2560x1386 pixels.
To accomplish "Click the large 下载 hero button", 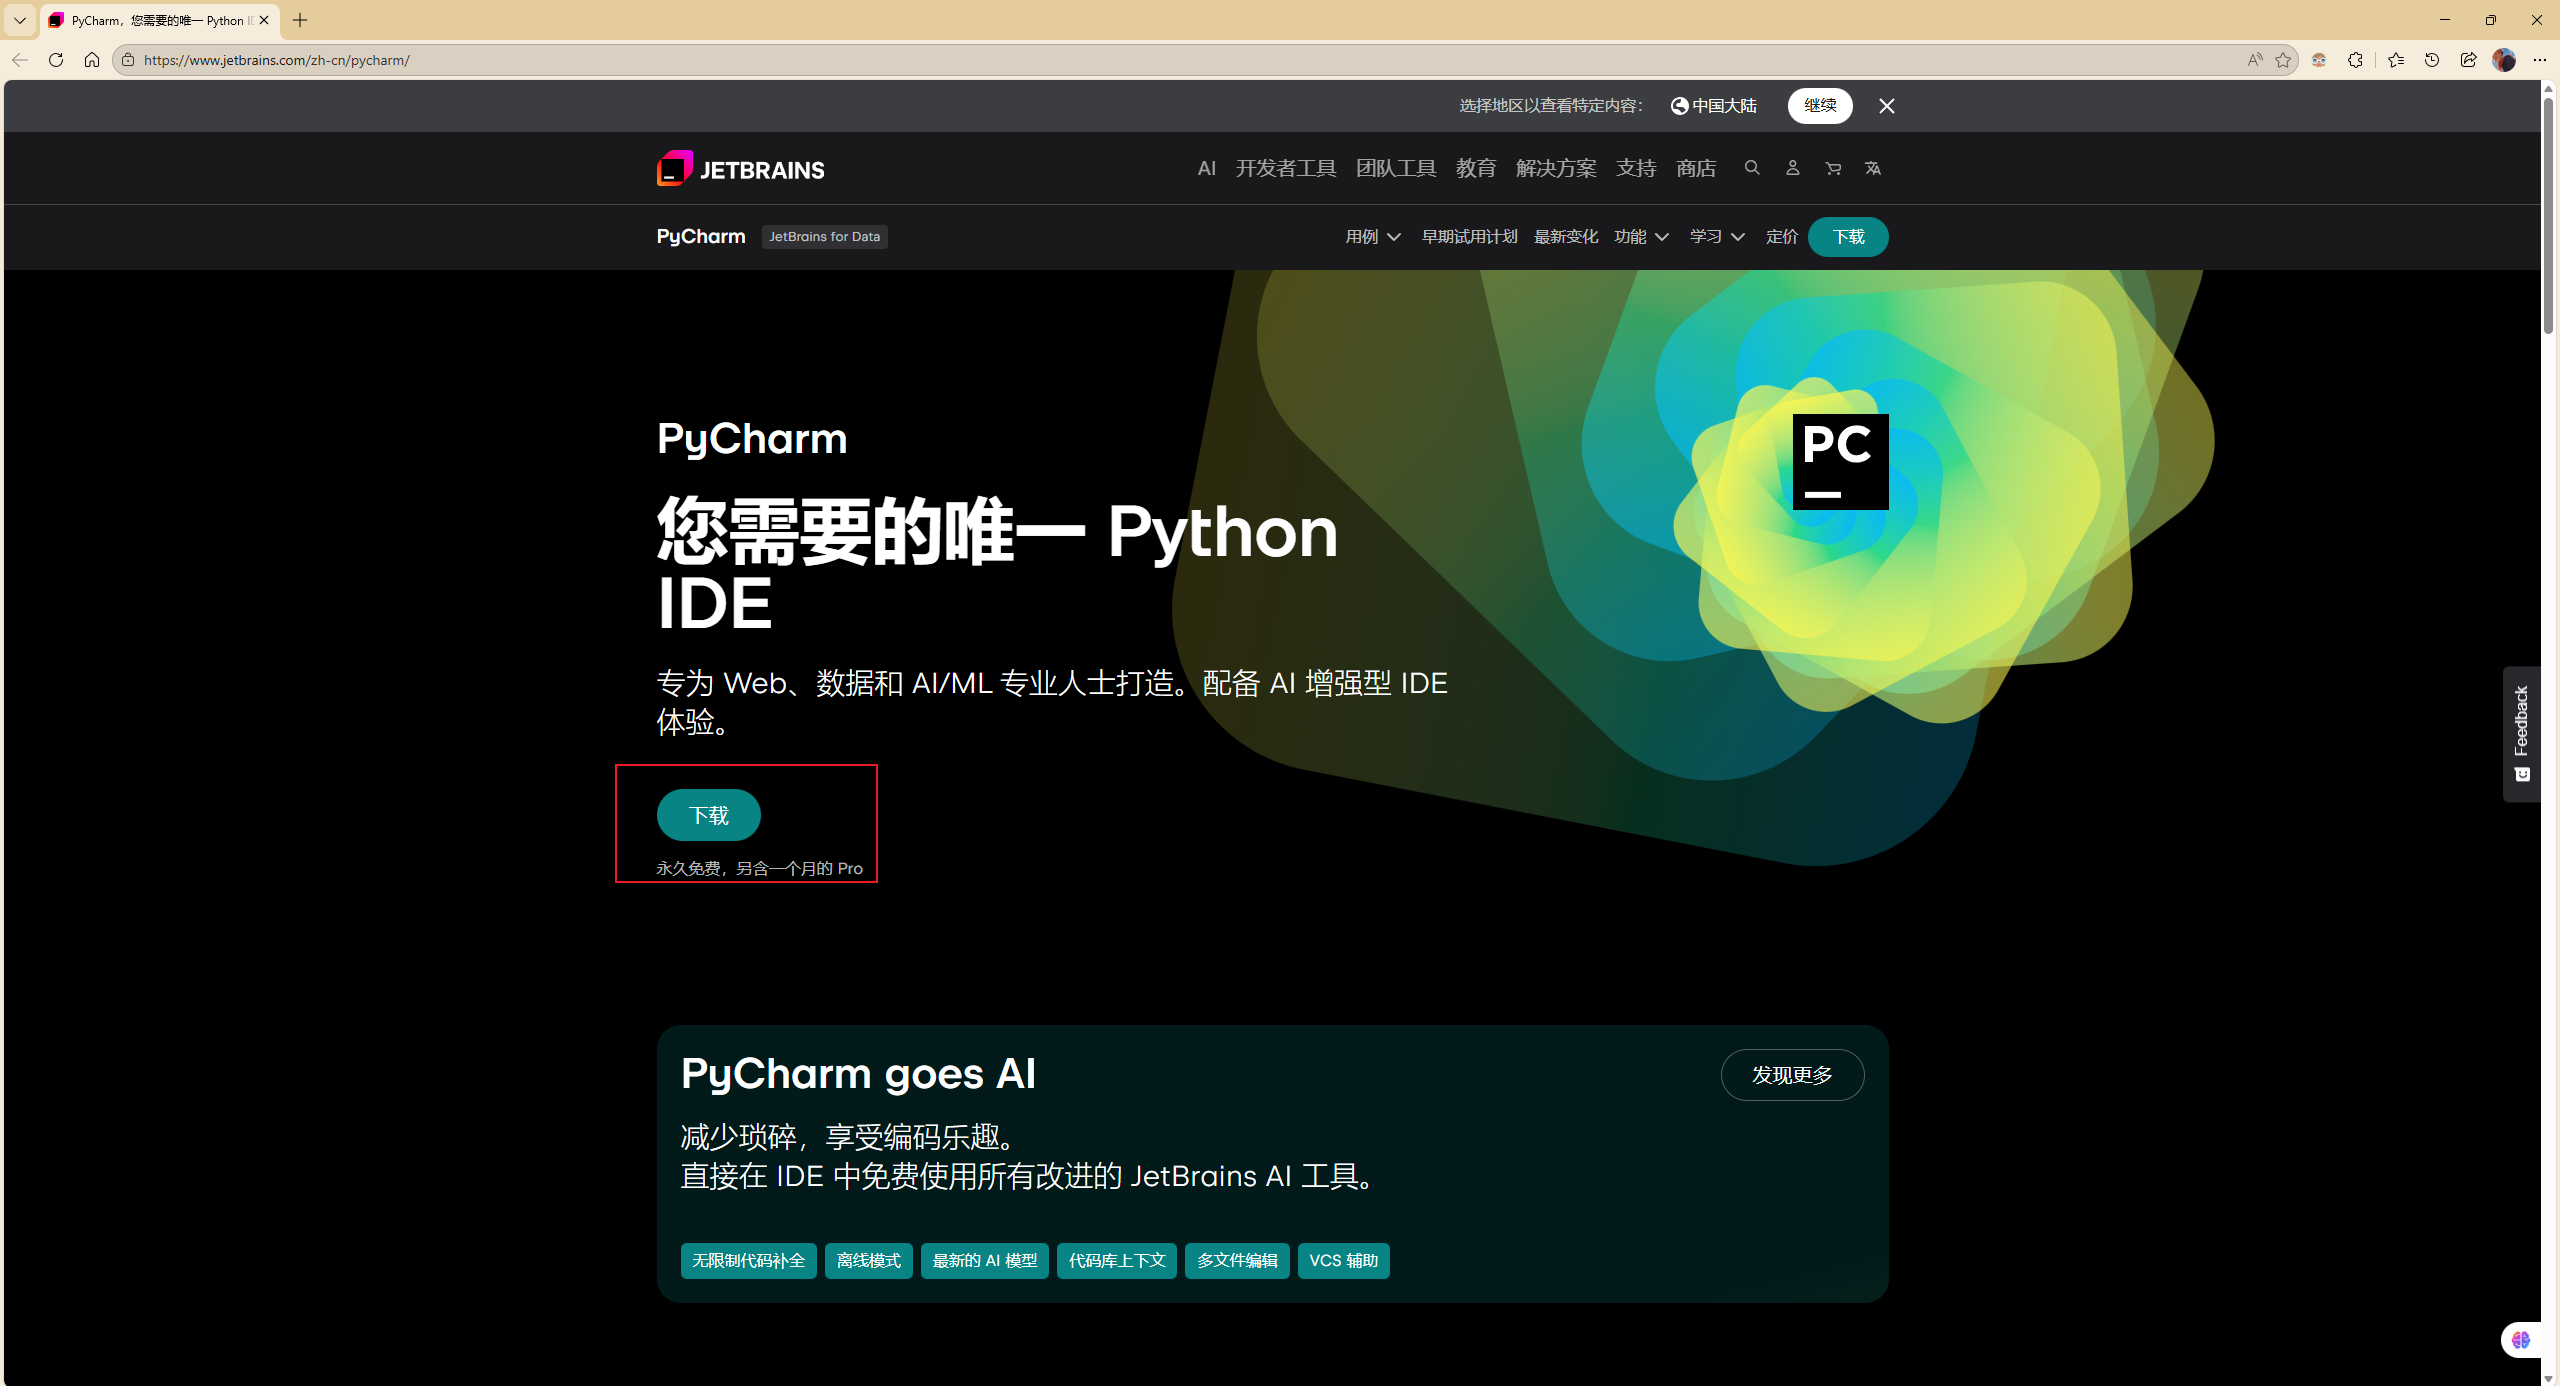I will 708,815.
